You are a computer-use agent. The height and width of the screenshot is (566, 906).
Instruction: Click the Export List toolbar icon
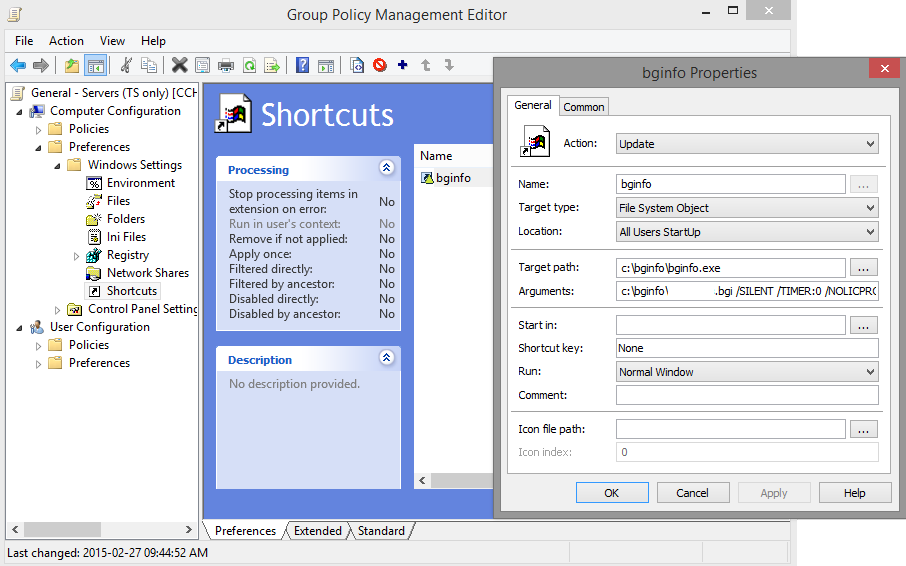tap(272, 65)
